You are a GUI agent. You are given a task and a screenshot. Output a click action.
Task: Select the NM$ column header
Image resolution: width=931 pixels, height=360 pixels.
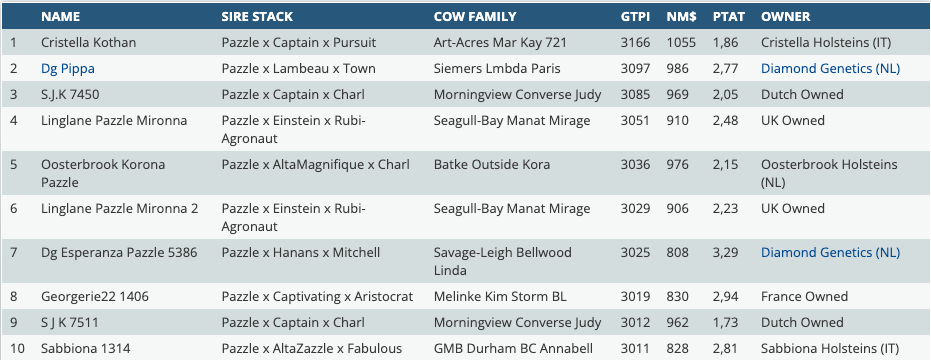[x=682, y=17]
